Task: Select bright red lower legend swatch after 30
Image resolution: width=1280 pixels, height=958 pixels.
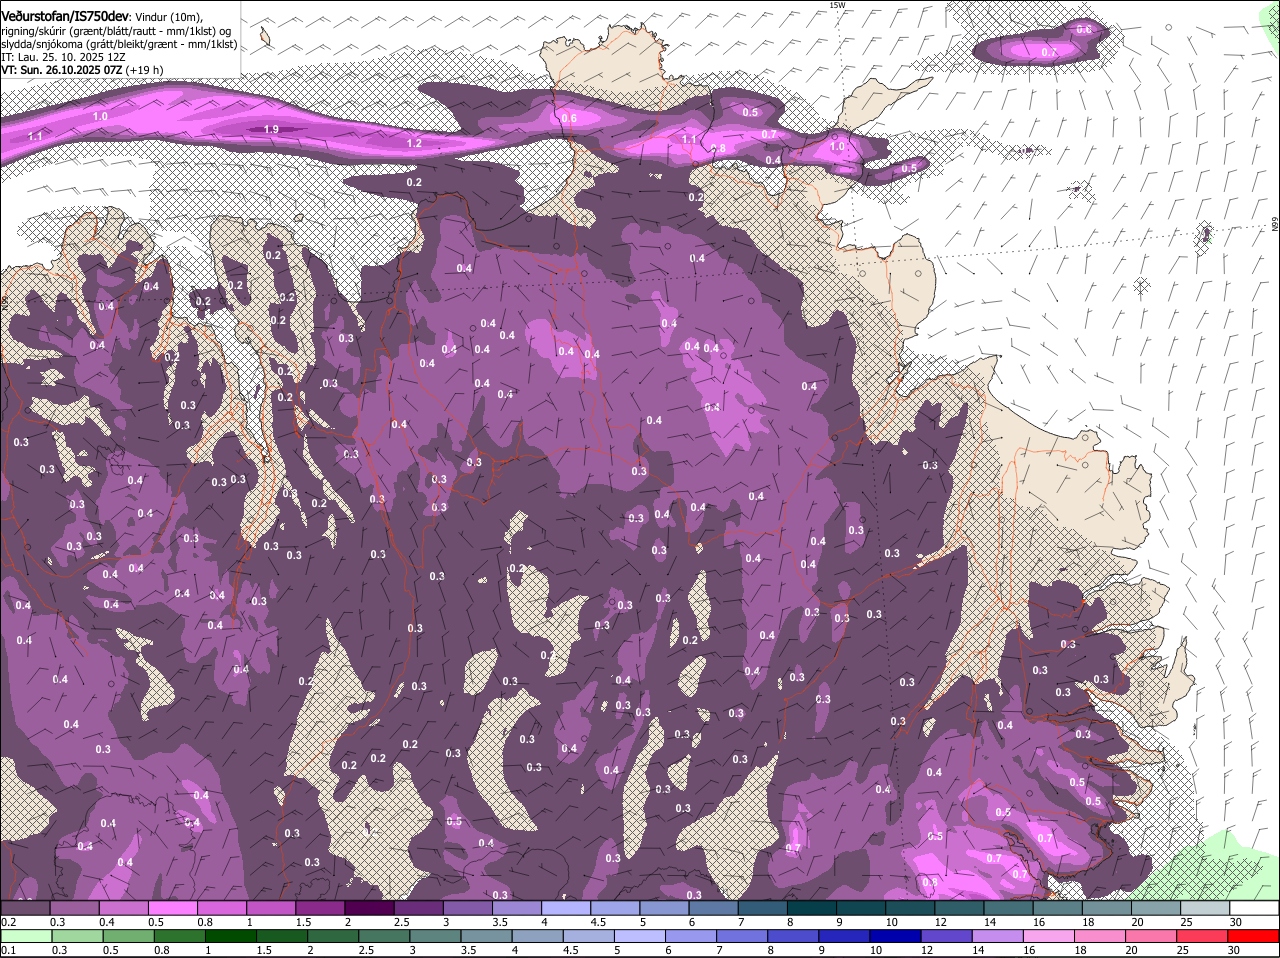Action: coord(1254,936)
